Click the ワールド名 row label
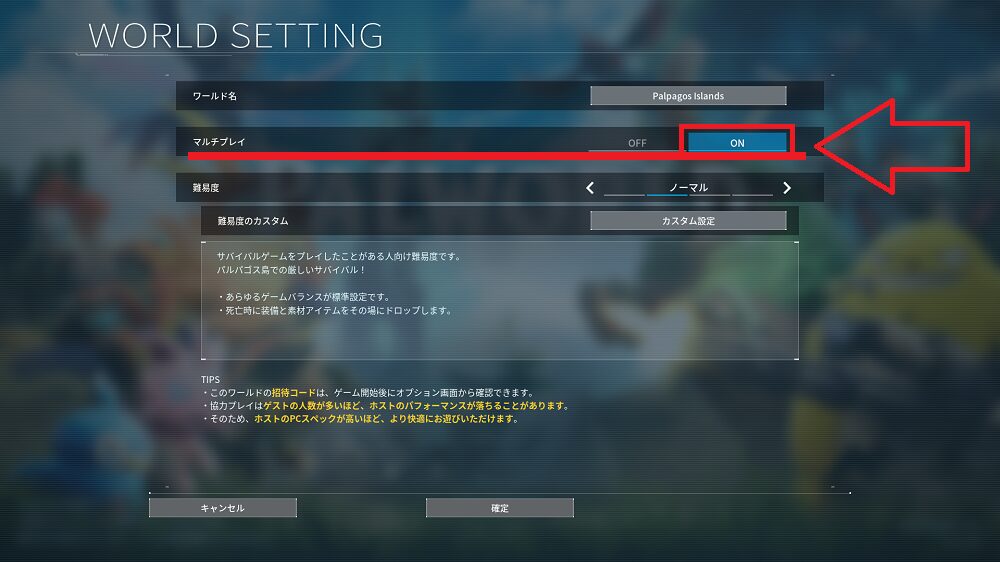Image resolution: width=1000 pixels, height=562 pixels. pos(214,96)
